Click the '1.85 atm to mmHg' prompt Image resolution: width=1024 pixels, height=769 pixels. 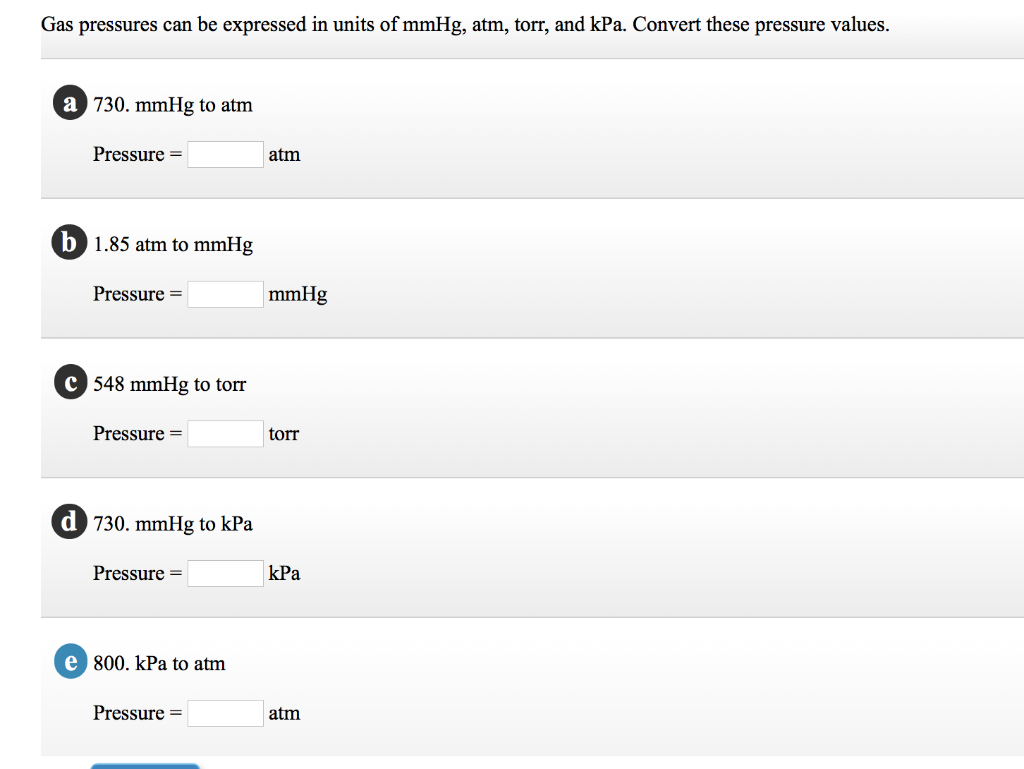click(173, 245)
